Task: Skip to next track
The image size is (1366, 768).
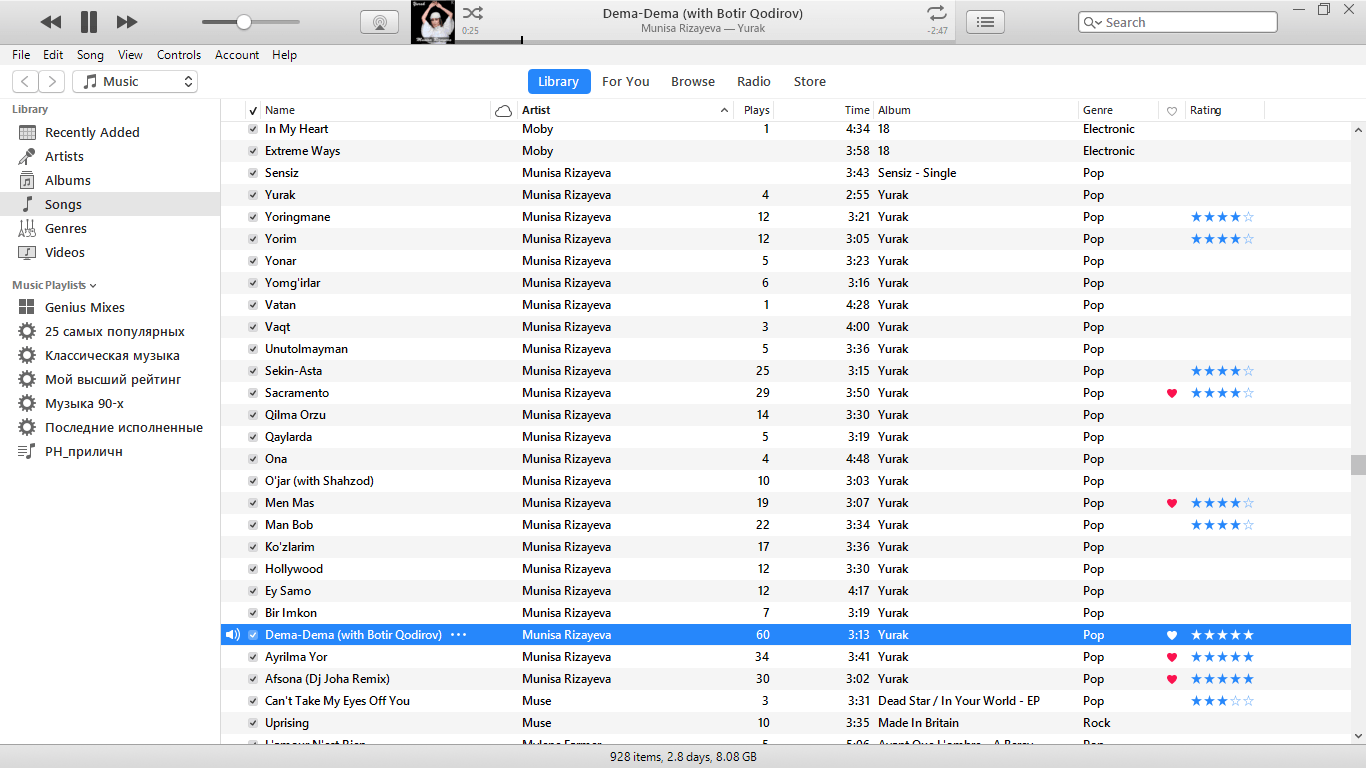Action: (x=127, y=22)
